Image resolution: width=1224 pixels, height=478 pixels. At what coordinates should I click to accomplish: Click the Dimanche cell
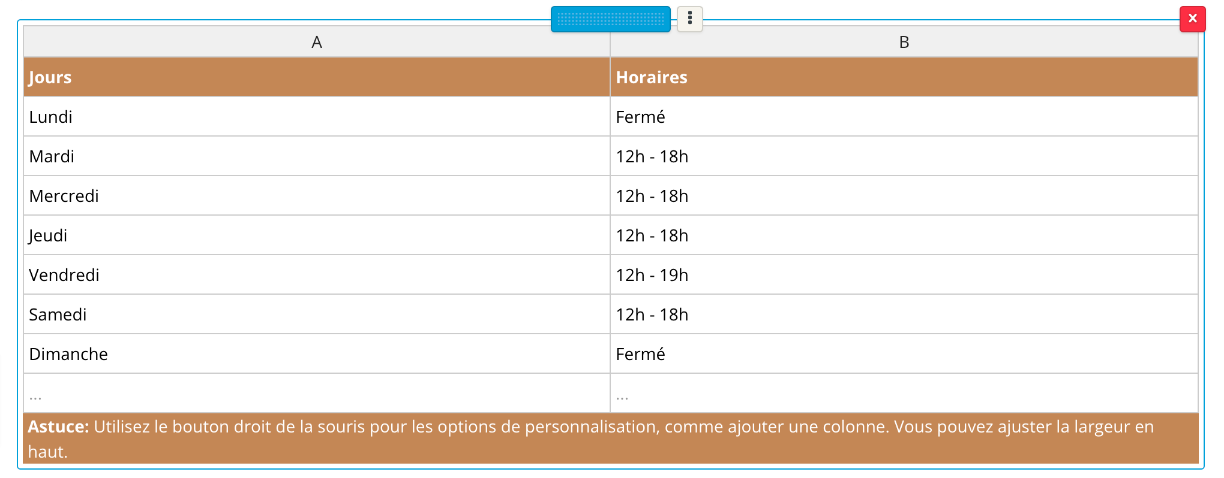pos(317,354)
